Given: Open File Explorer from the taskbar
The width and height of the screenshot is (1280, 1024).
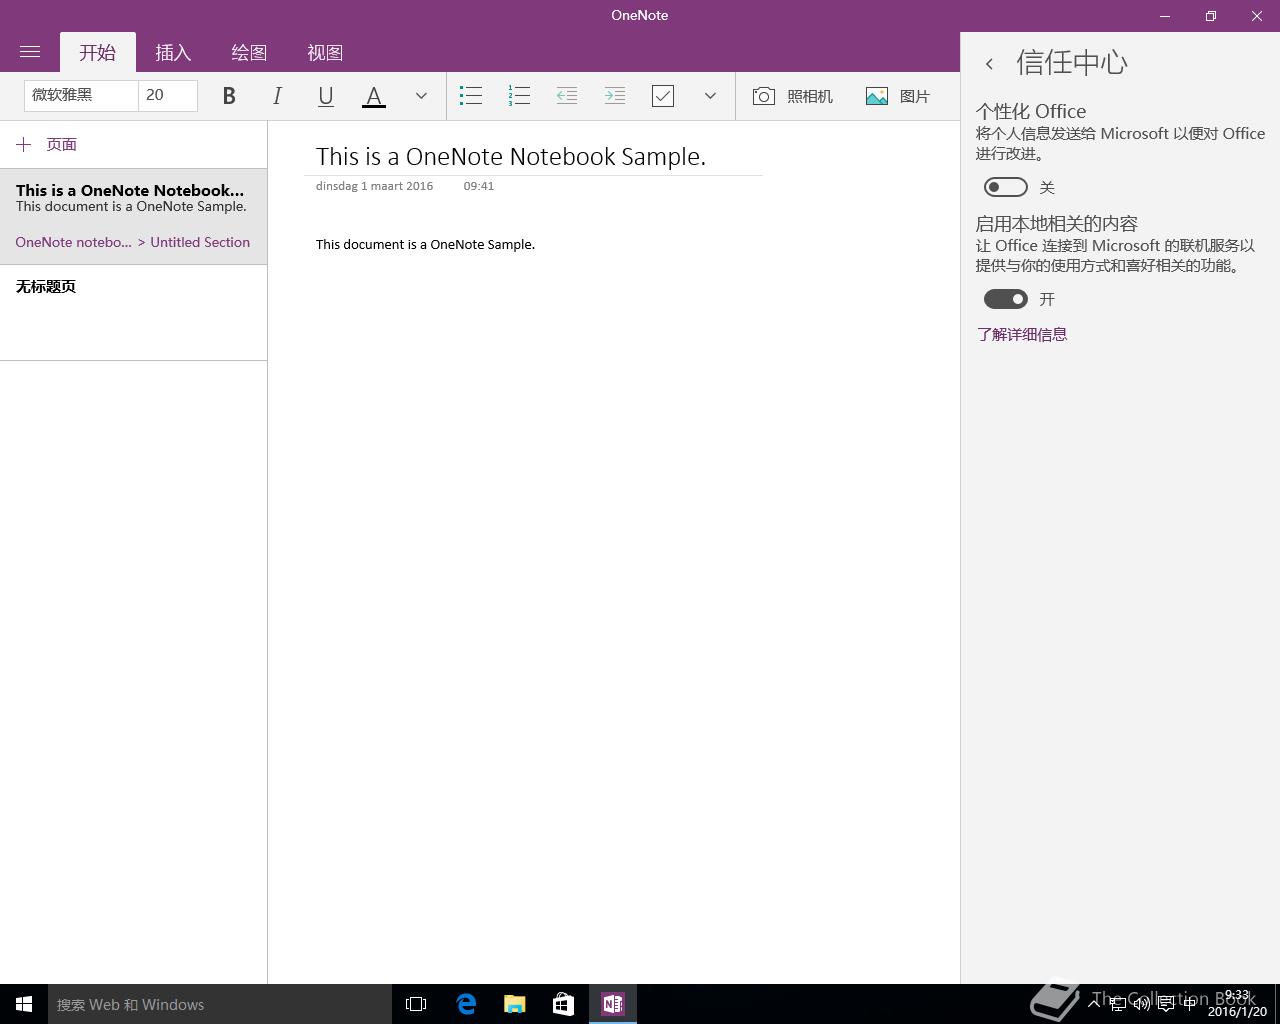Looking at the screenshot, I should point(515,1004).
